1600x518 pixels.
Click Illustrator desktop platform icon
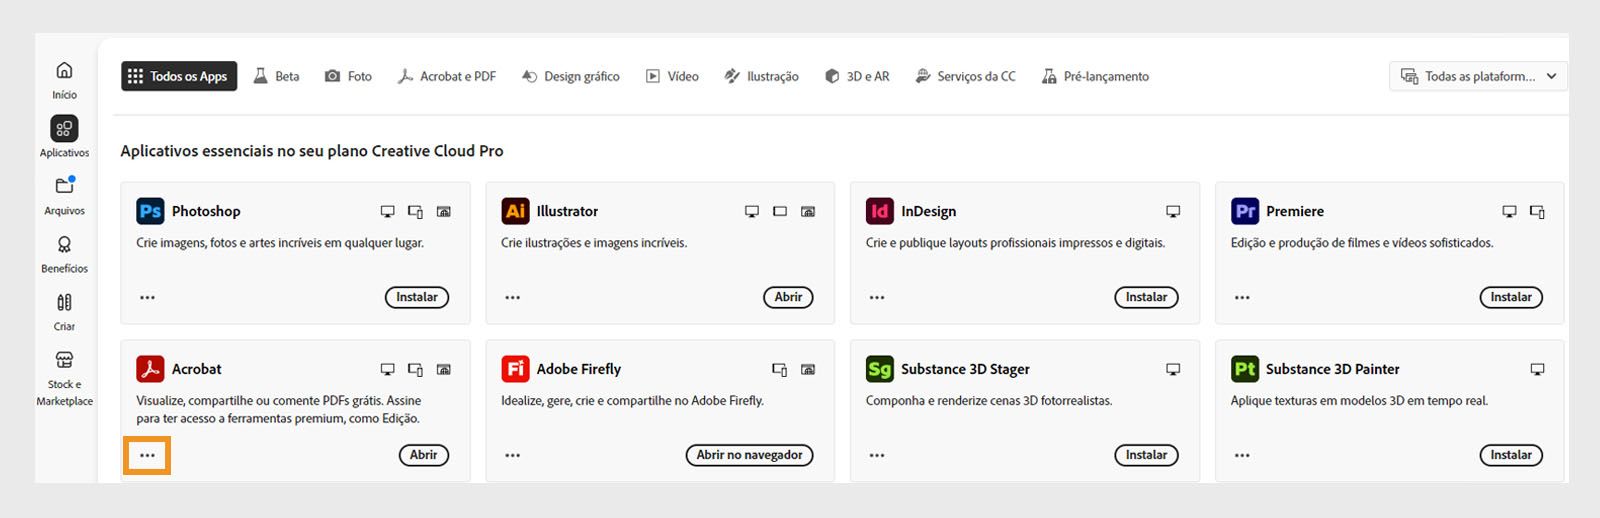752,212
